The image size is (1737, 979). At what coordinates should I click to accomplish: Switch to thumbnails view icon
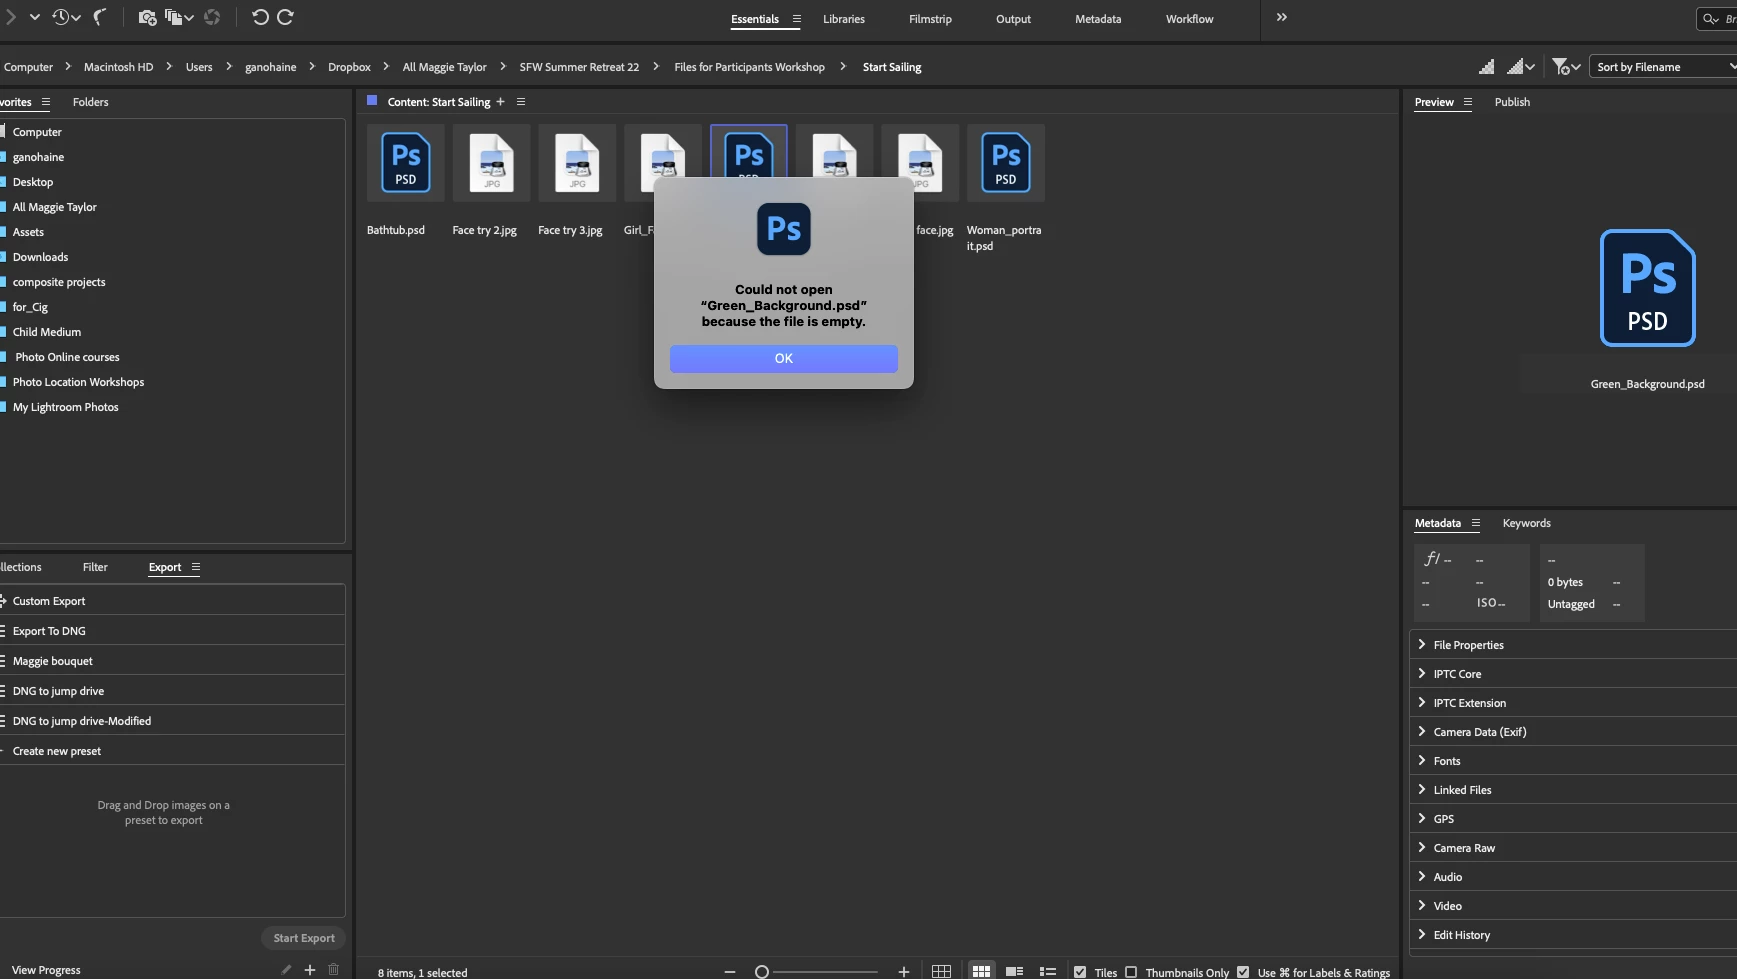(x=981, y=972)
